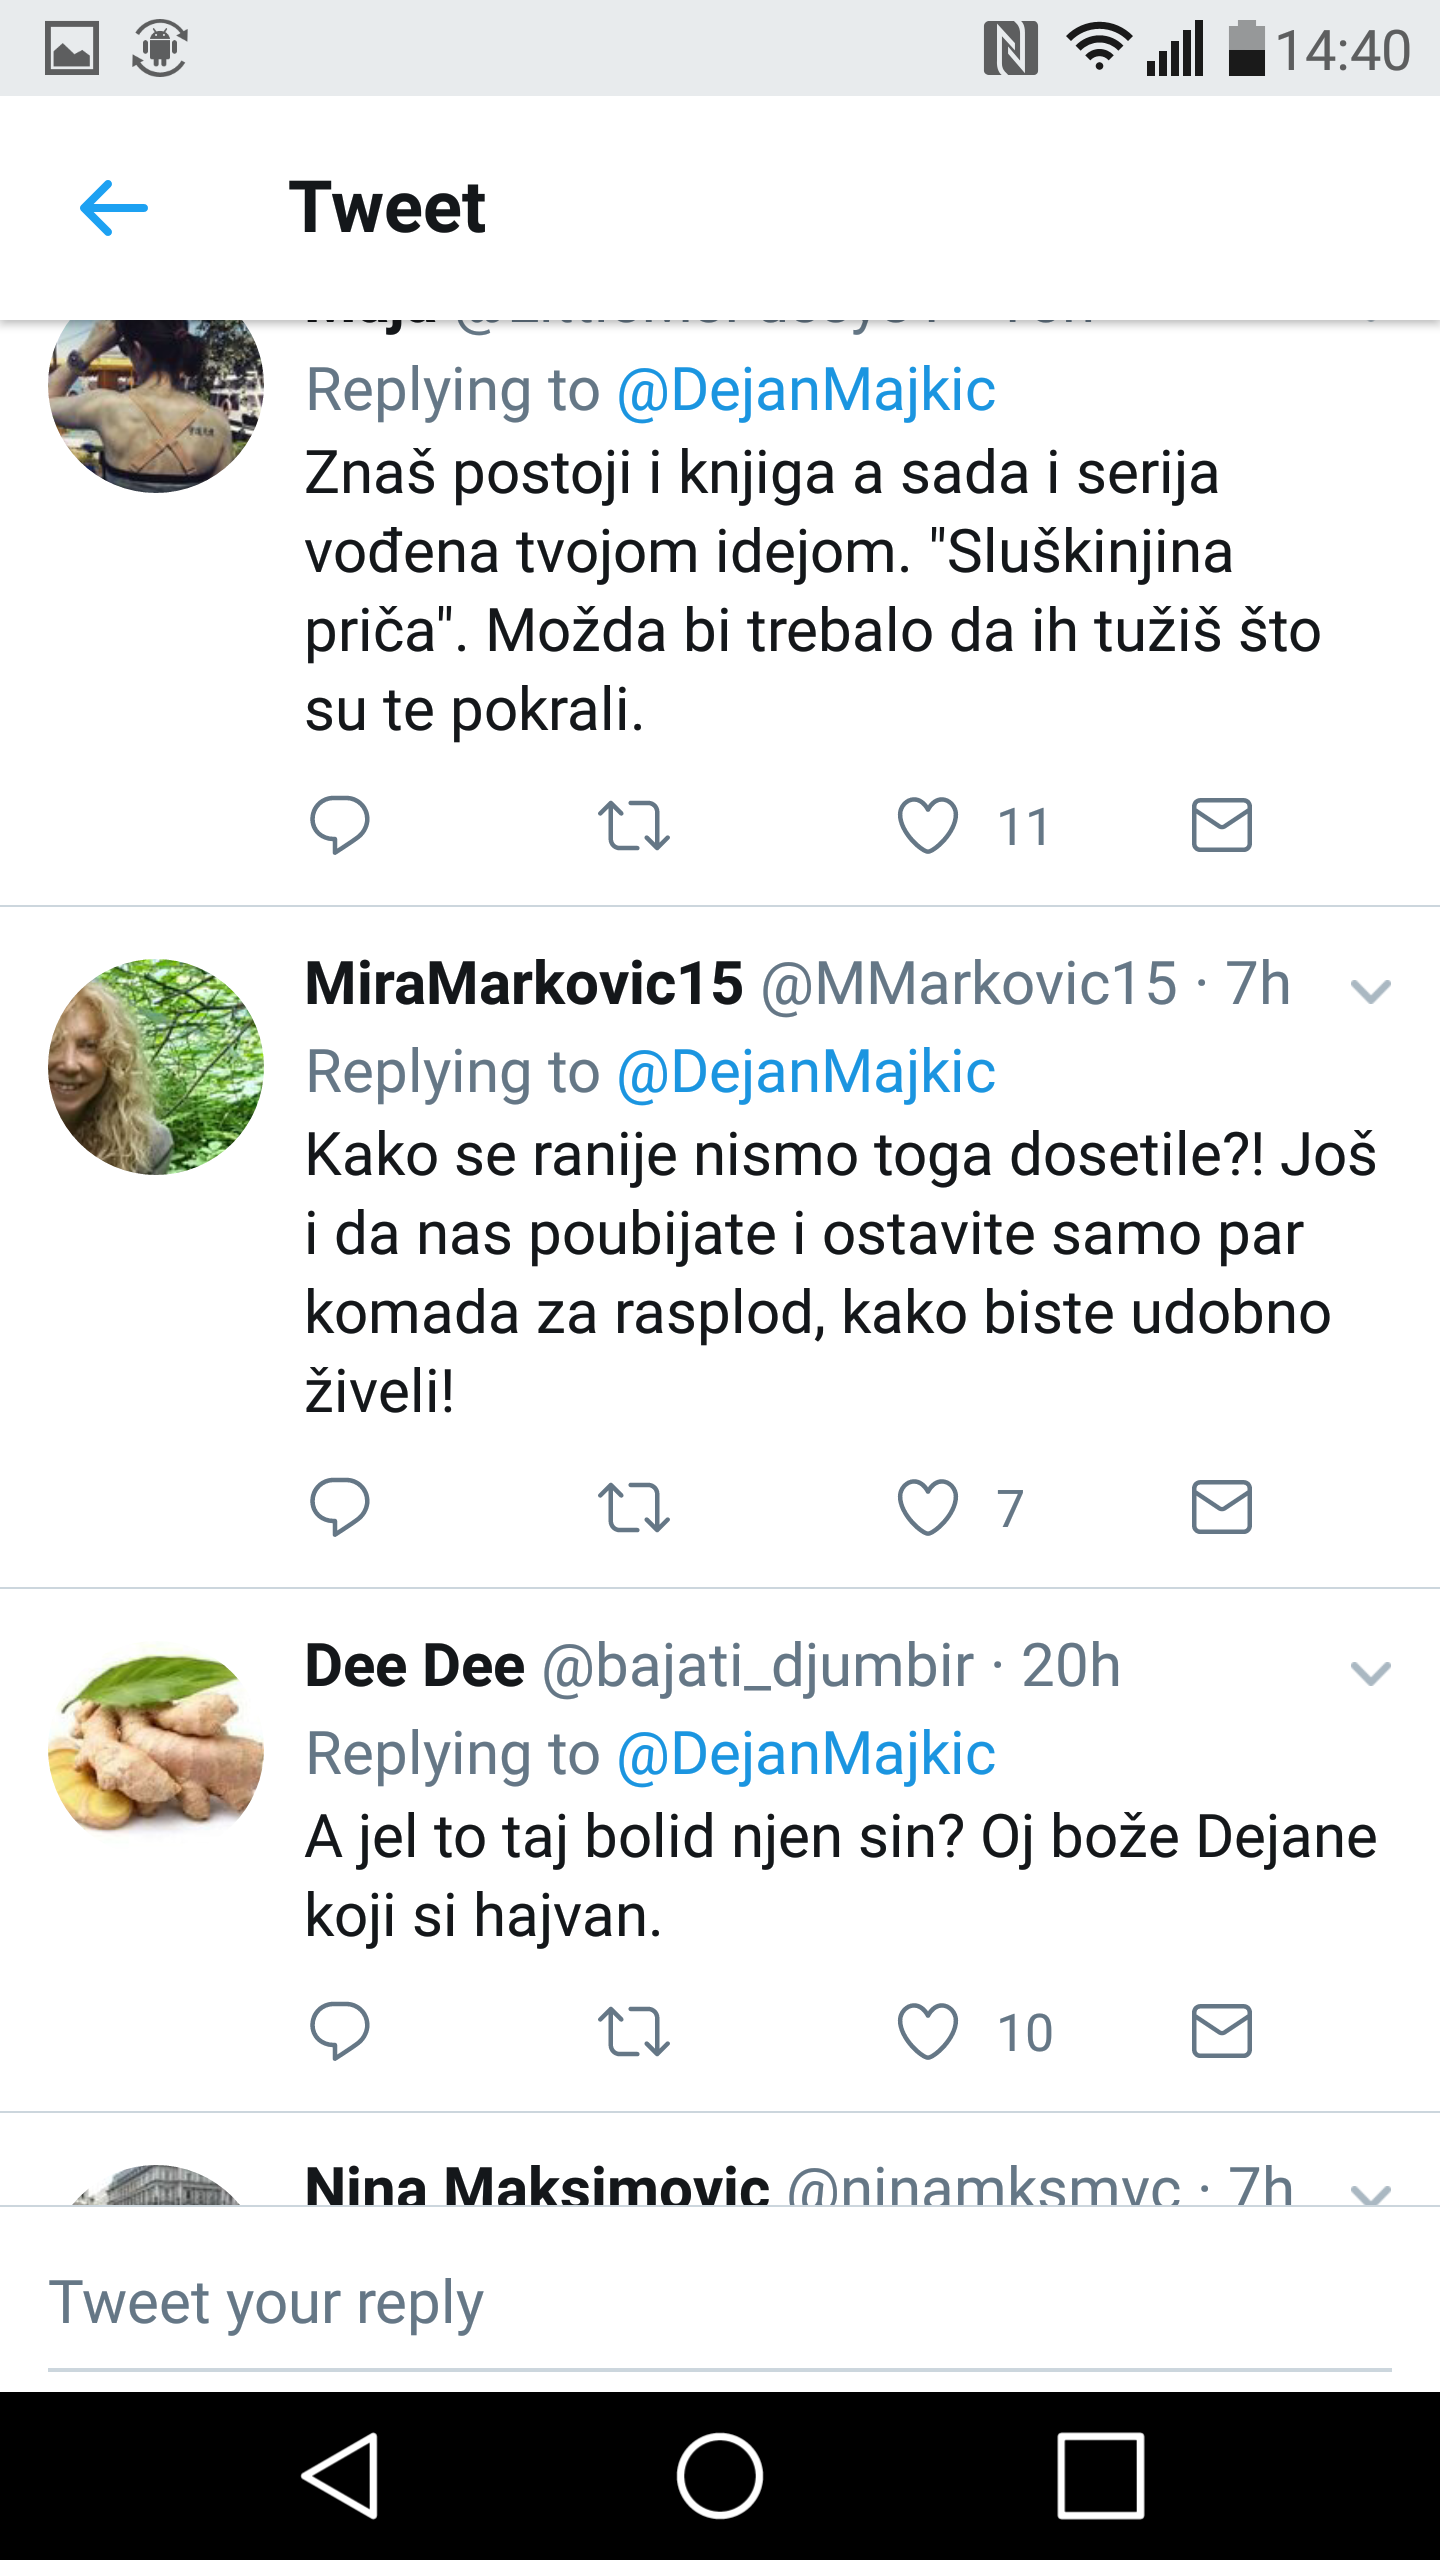Open the reply icon on Maja's tweet

click(342, 824)
